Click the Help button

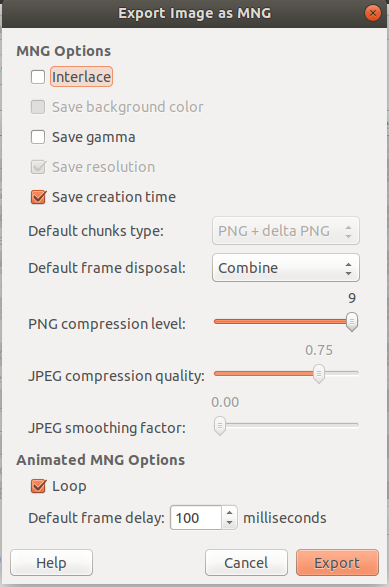pos(51,562)
